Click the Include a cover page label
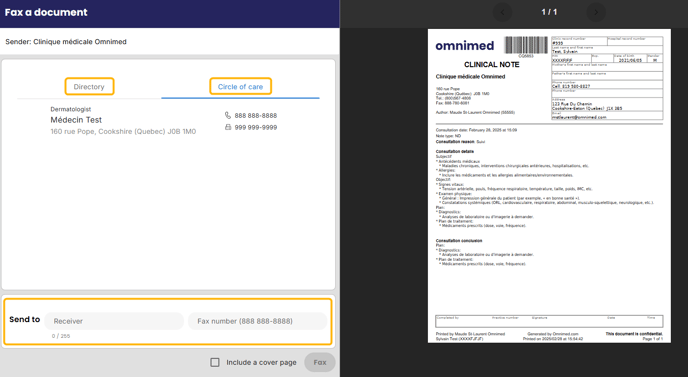 (x=262, y=363)
